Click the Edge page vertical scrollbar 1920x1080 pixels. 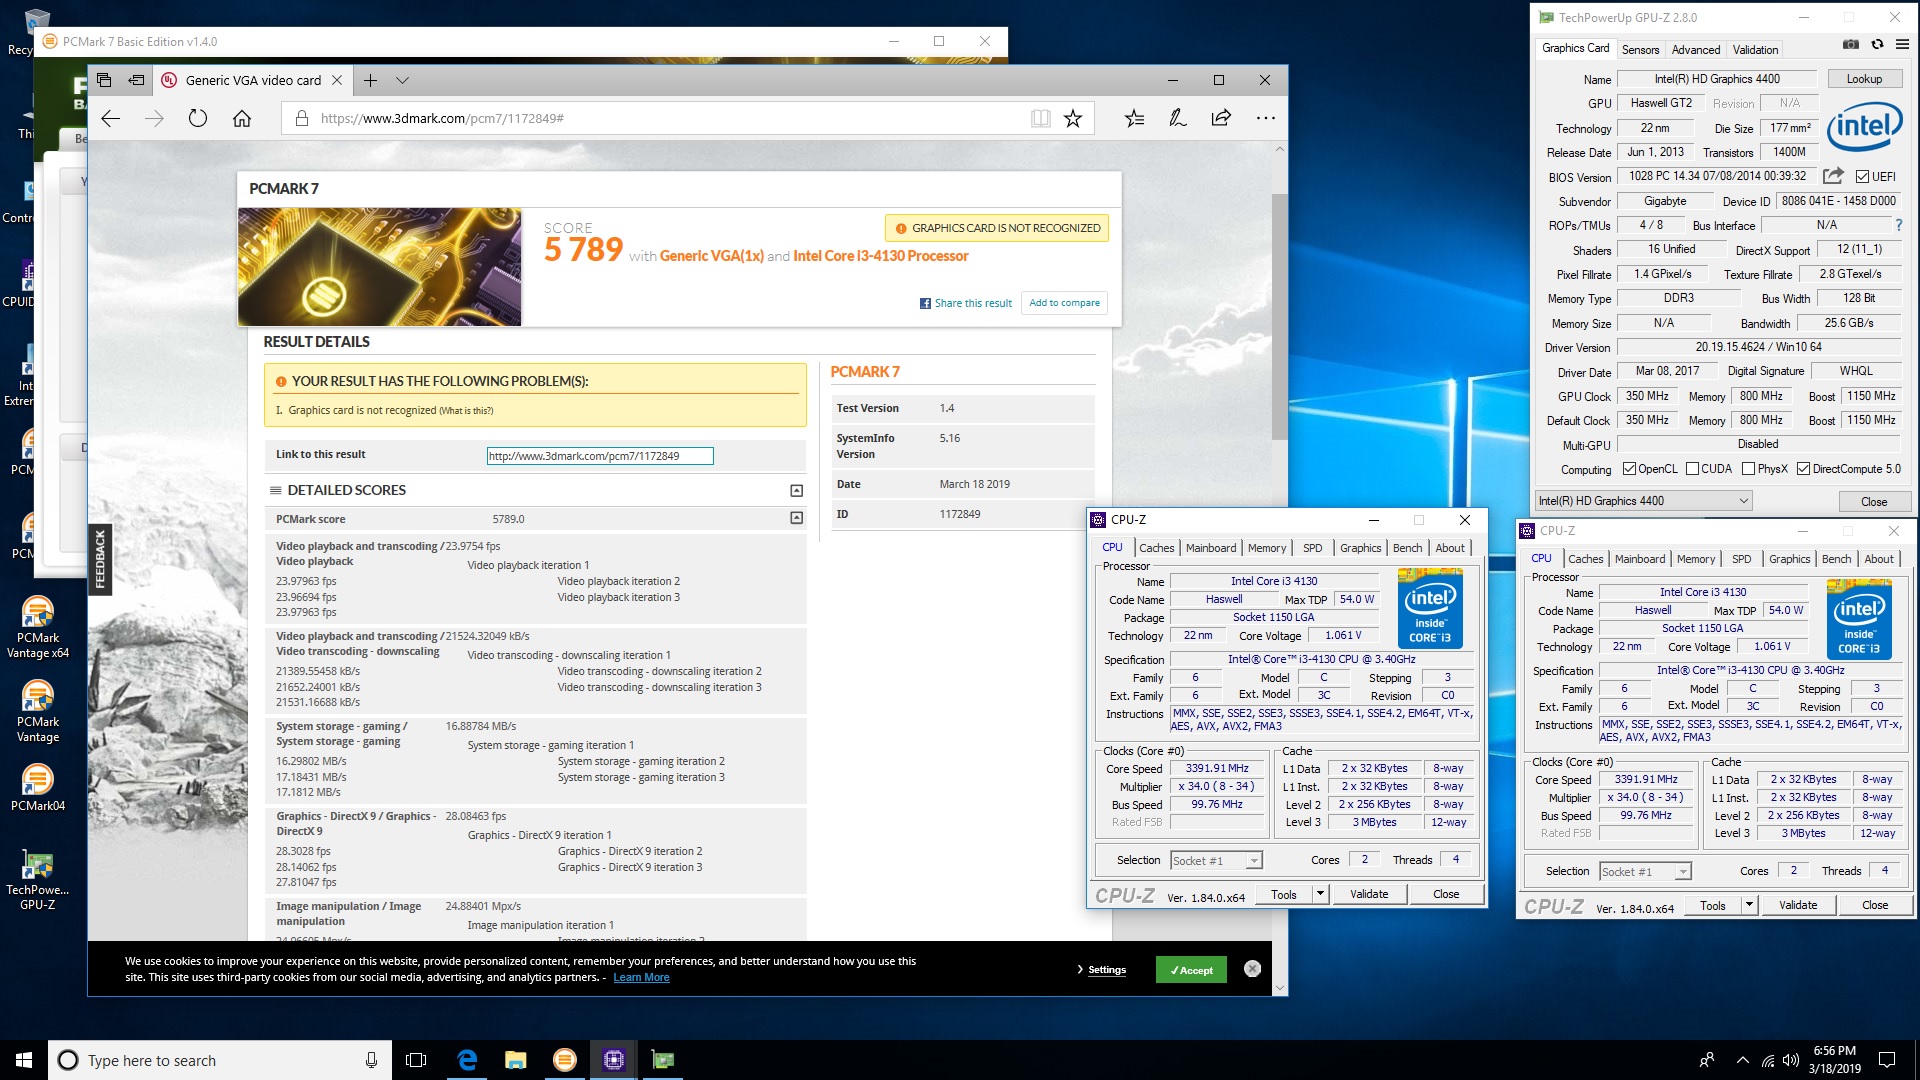(1279, 317)
